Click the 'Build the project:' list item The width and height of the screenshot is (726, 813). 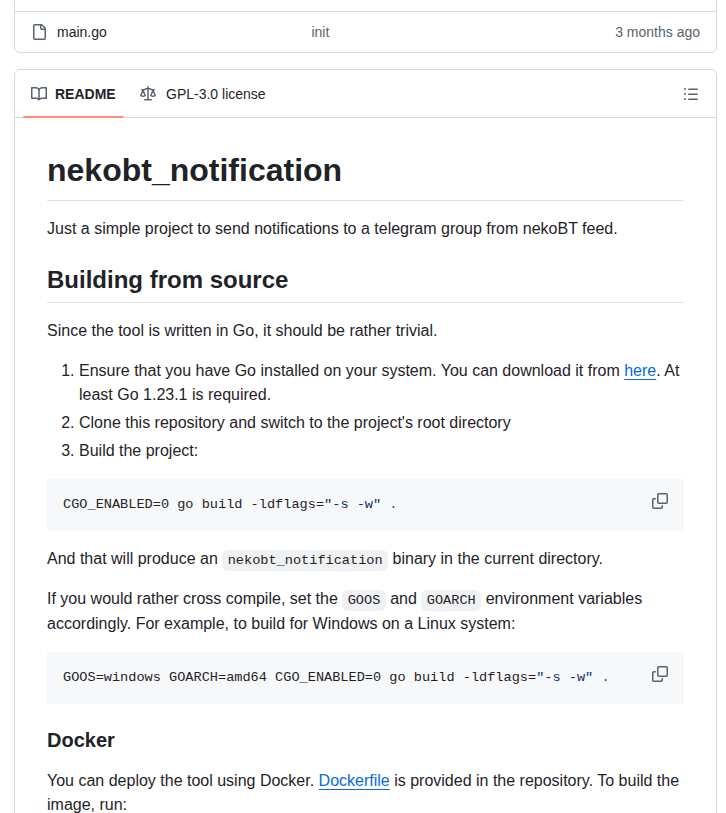[138, 451]
